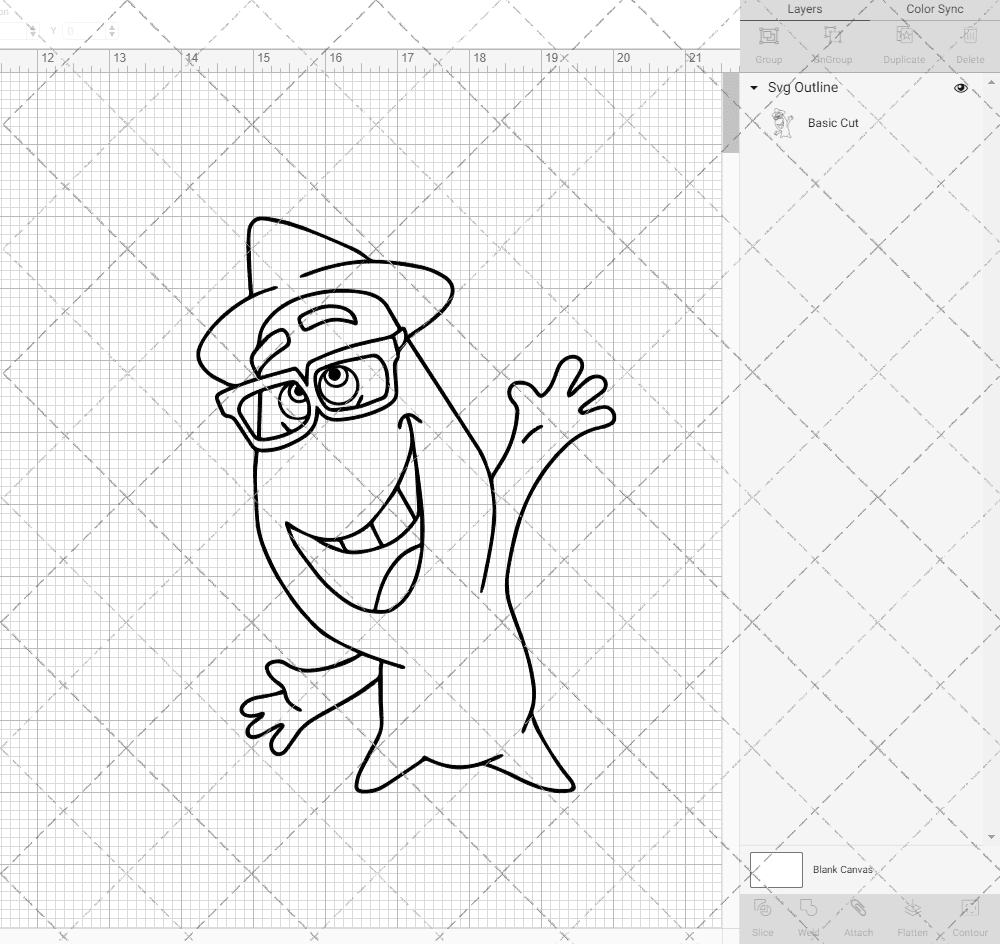Image resolution: width=1000 pixels, height=944 pixels.
Task: Switch to the Color Sync tab
Action: [934, 9]
